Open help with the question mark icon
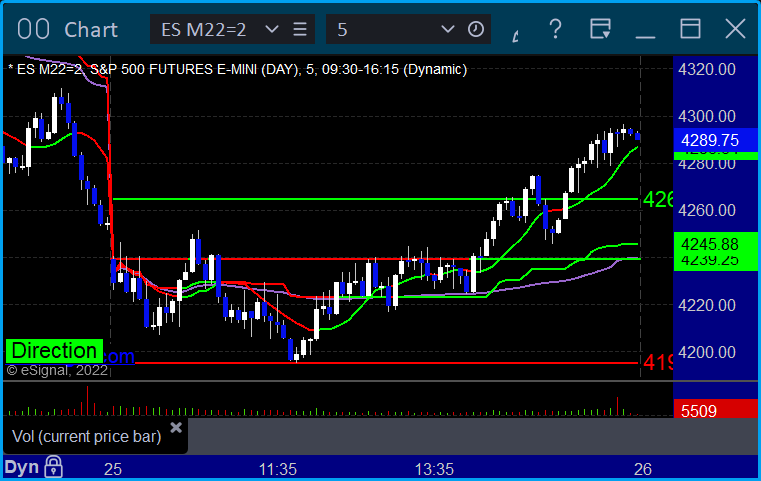The image size is (761, 481). pyautogui.click(x=555, y=29)
